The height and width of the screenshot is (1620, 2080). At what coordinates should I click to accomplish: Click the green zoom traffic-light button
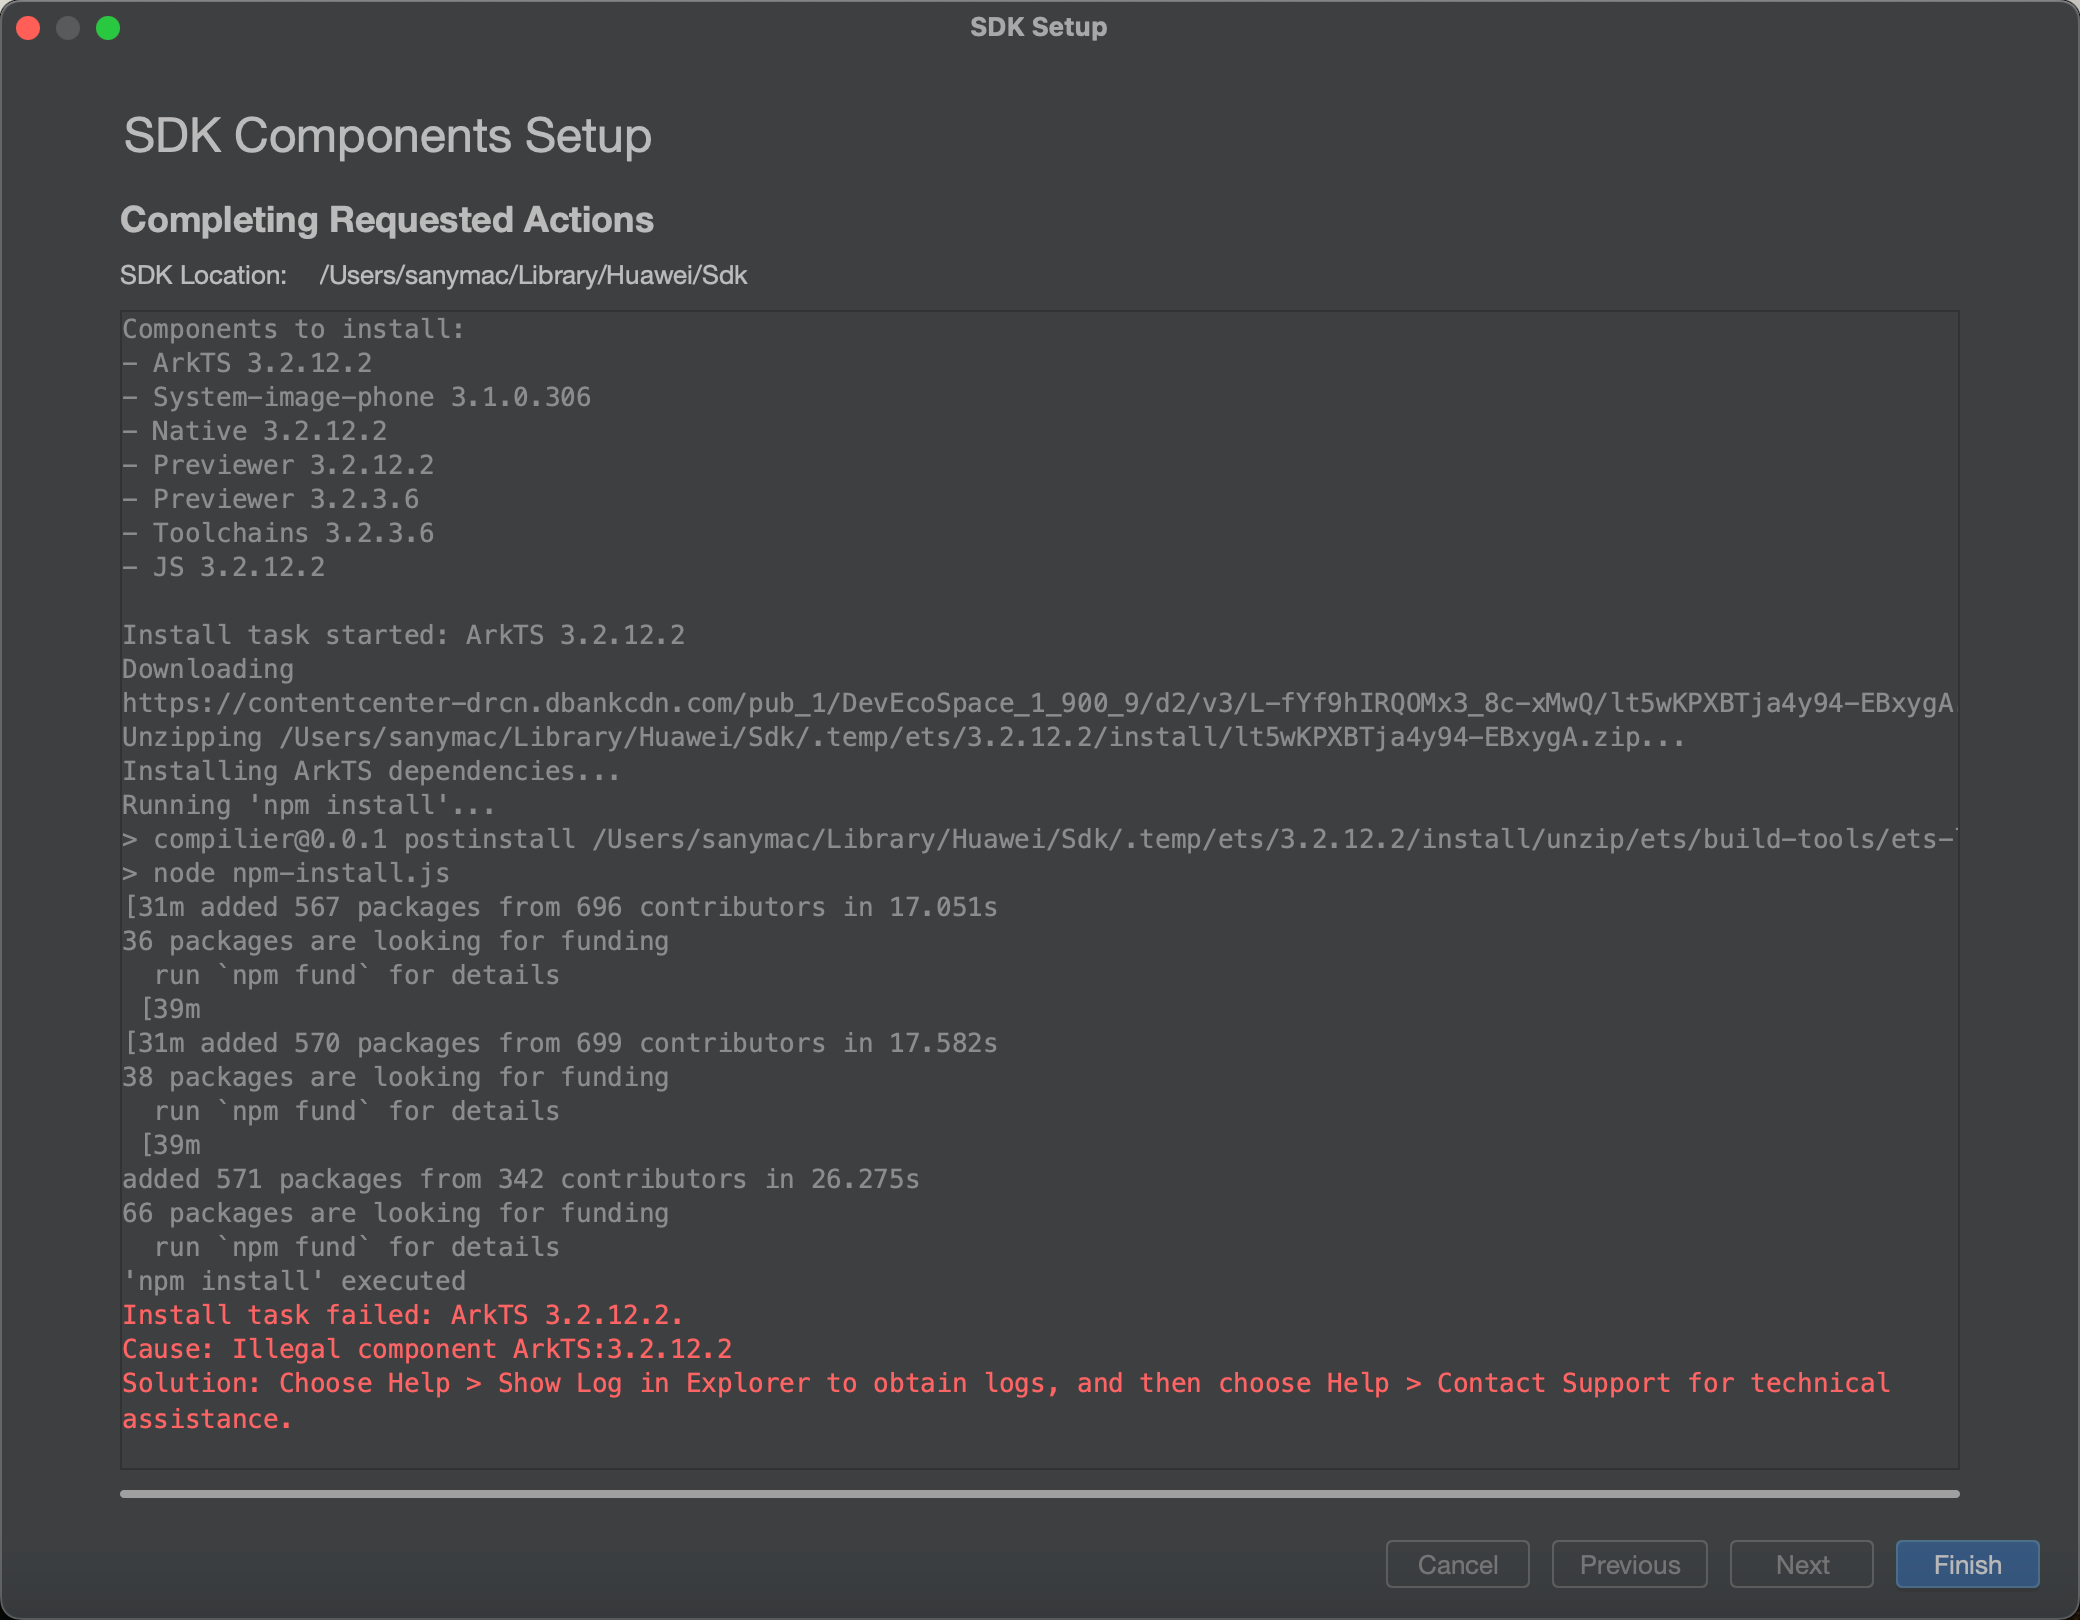(x=110, y=28)
